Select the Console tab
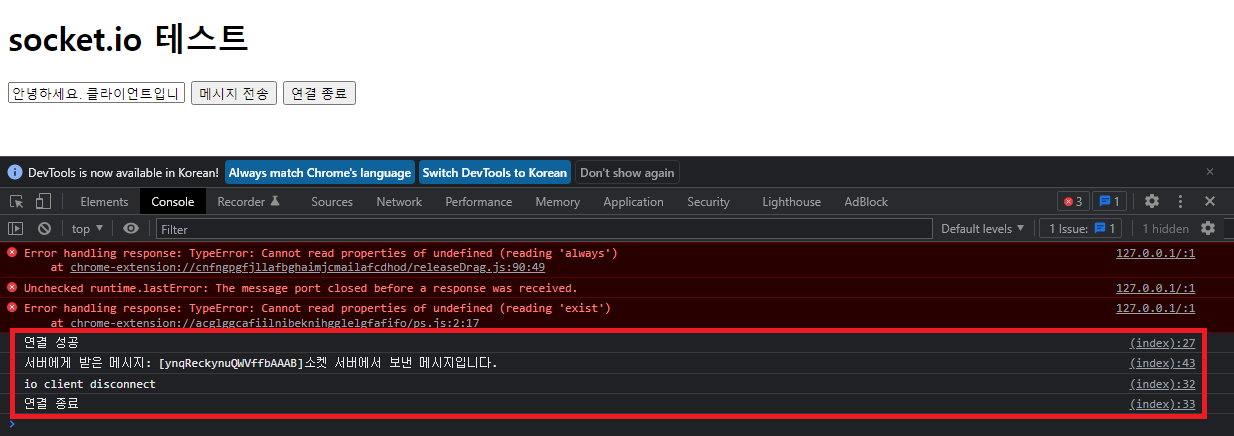Image resolution: width=1234 pixels, height=436 pixels. [x=173, y=202]
